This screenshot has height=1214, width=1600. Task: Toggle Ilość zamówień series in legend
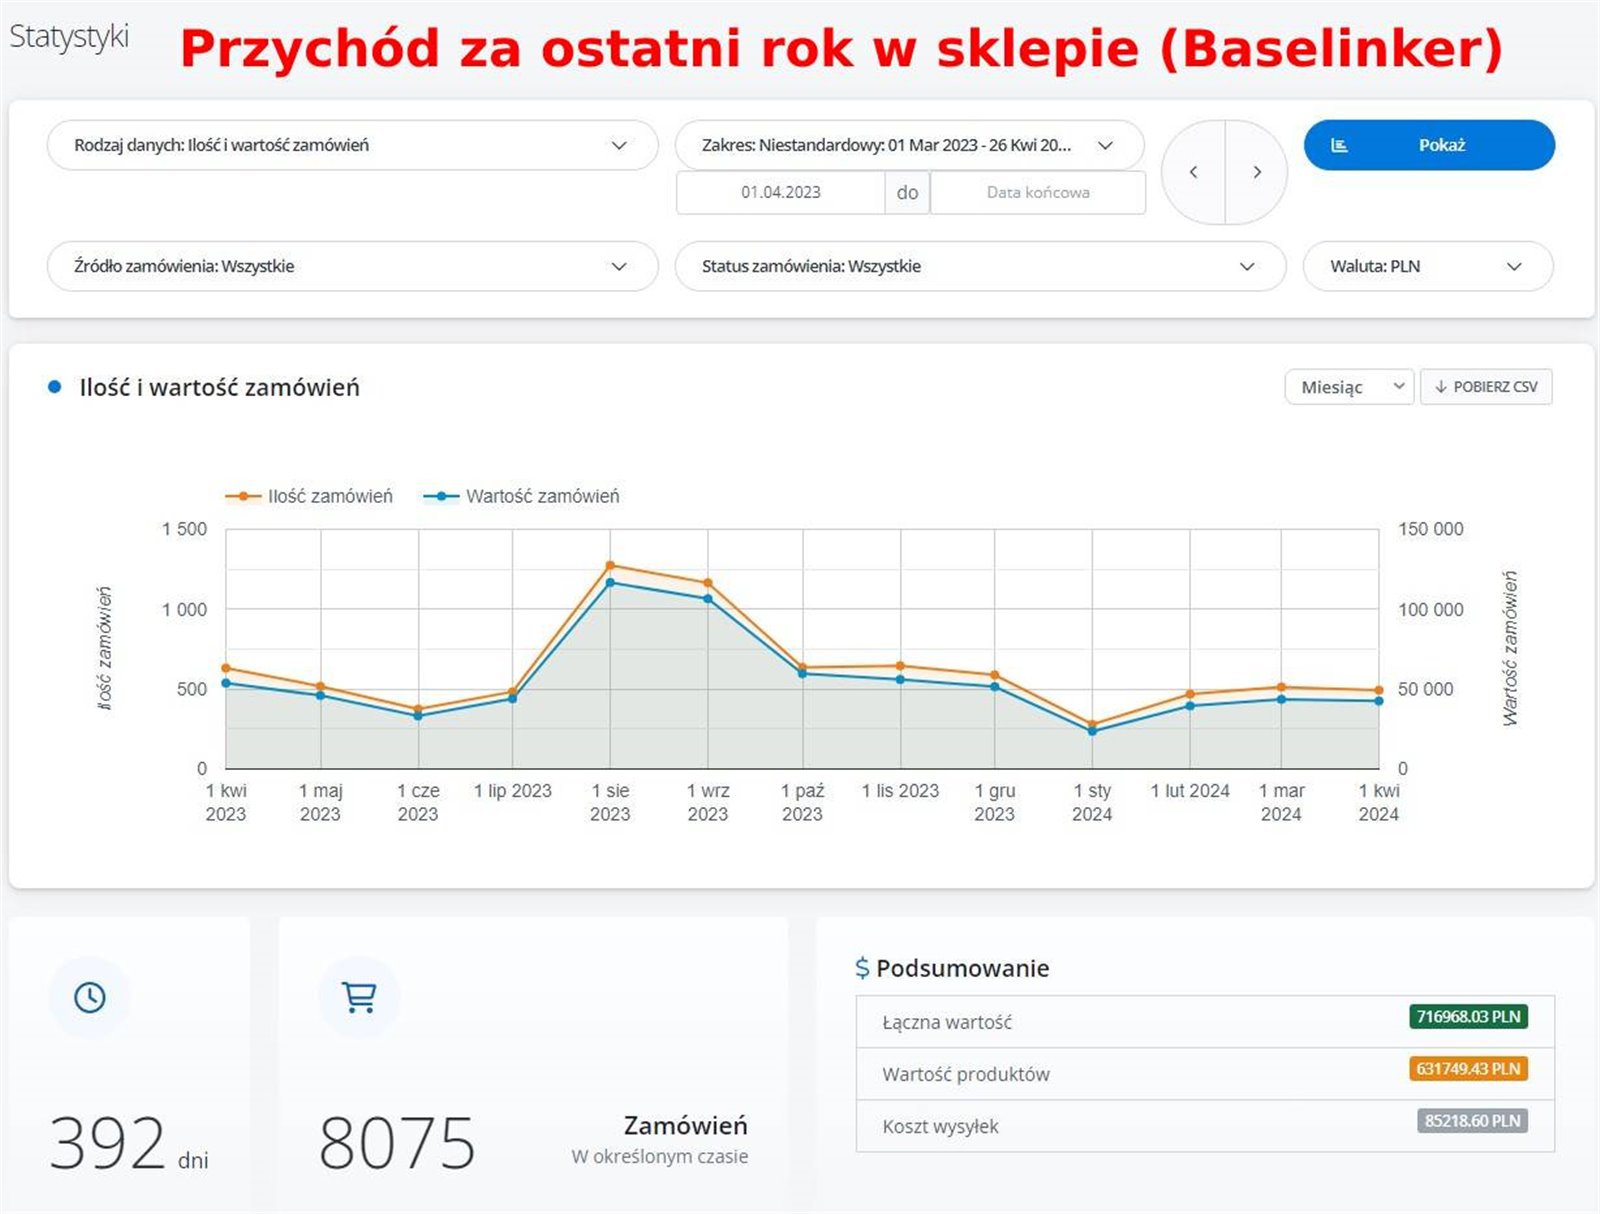click(x=310, y=496)
